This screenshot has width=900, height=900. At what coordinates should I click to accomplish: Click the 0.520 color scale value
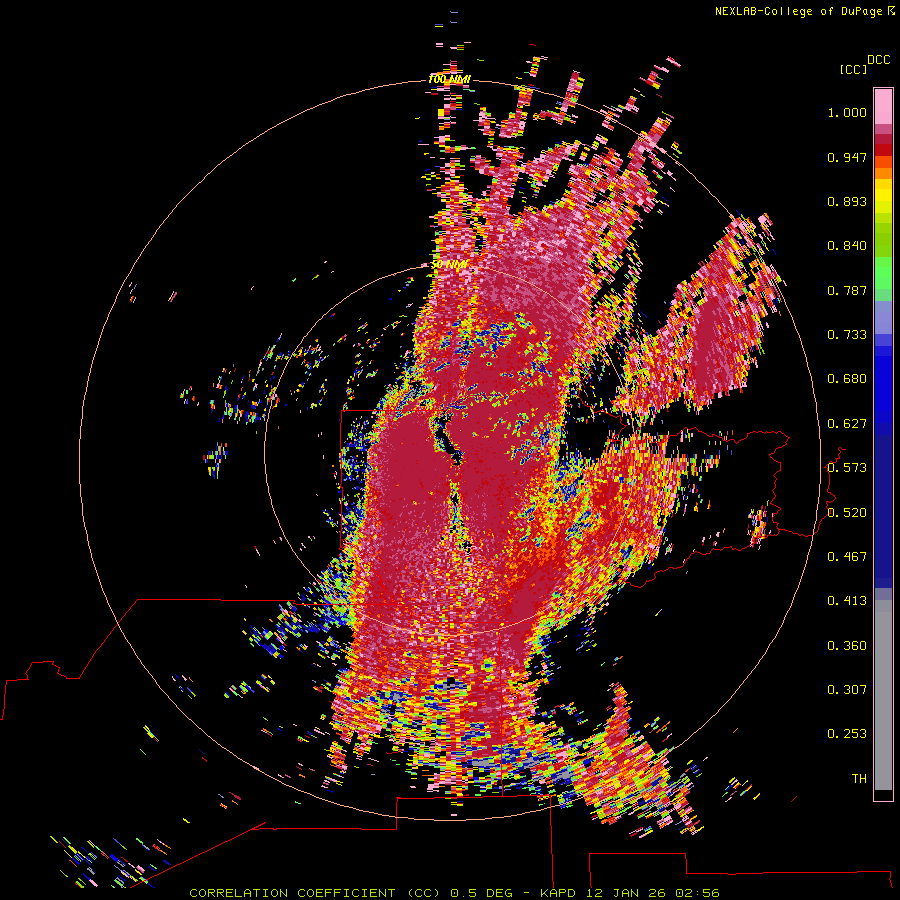847,513
